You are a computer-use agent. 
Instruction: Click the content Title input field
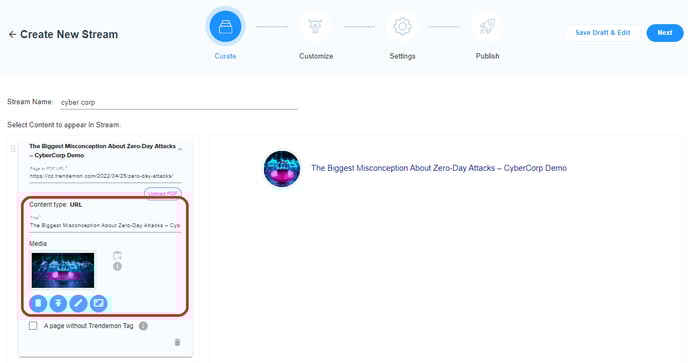point(105,225)
